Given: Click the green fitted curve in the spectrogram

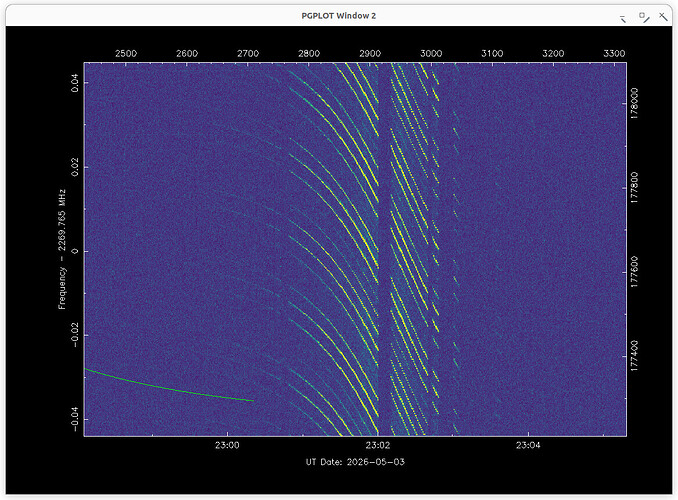Looking at the screenshot, I should click(169, 388).
